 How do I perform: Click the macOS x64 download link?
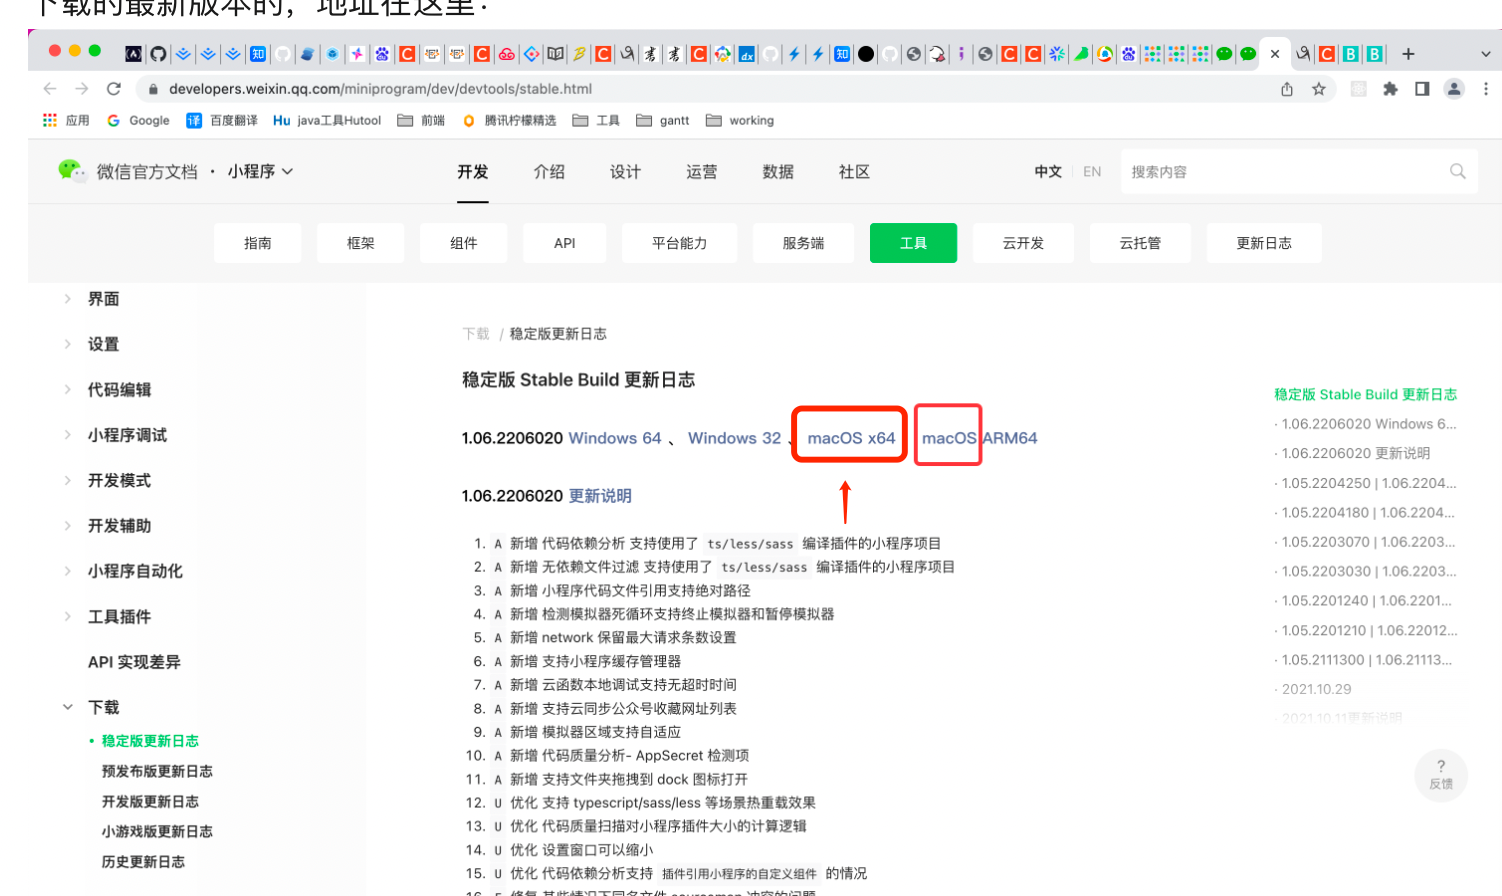(851, 438)
